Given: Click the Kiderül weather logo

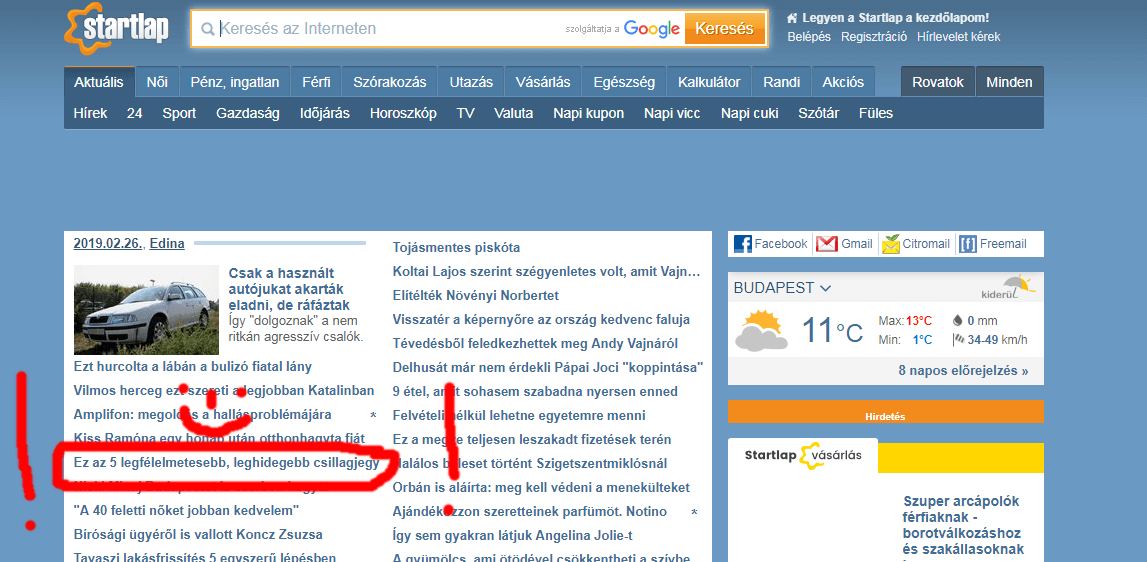Looking at the screenshot, I should point(1007,288).
